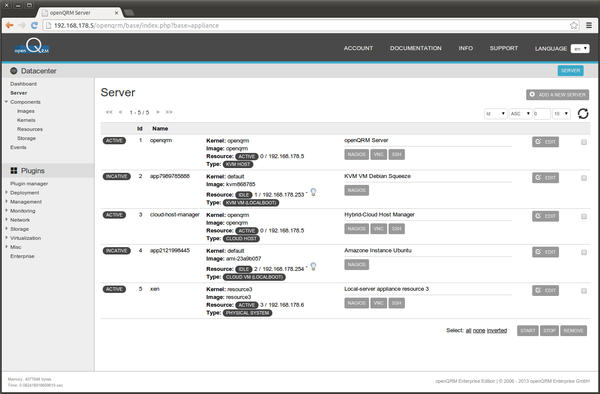Click the offset input field showing 0

click(542, 114)
